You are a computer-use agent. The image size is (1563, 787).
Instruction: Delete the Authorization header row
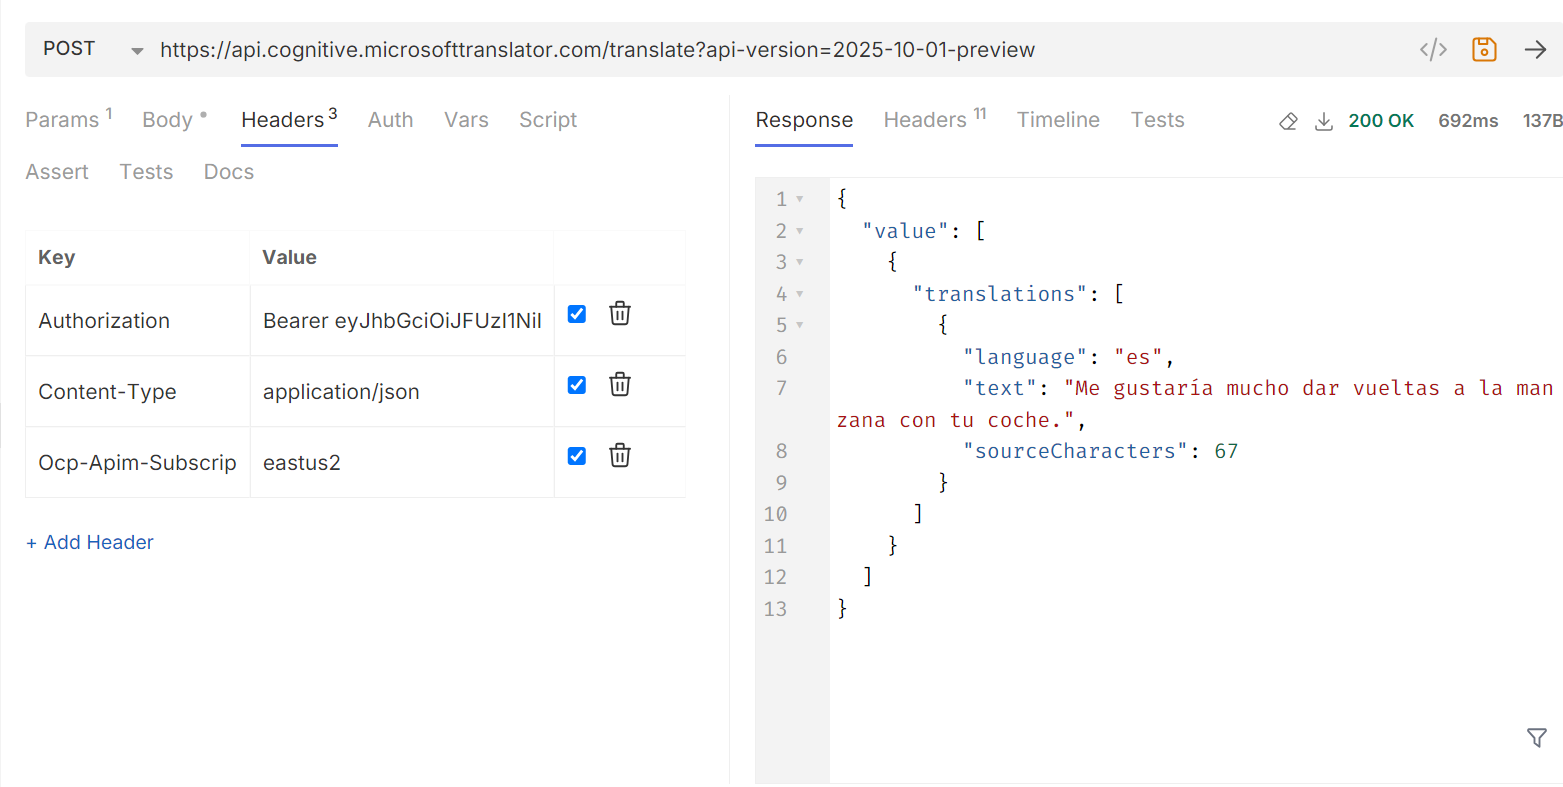pos(620,313)
